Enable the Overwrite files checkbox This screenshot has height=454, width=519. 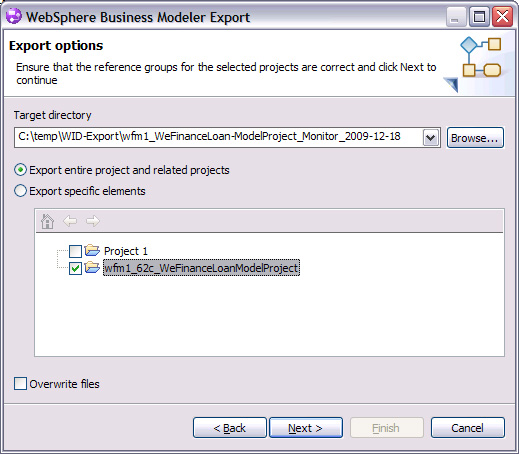coord(20,383)
